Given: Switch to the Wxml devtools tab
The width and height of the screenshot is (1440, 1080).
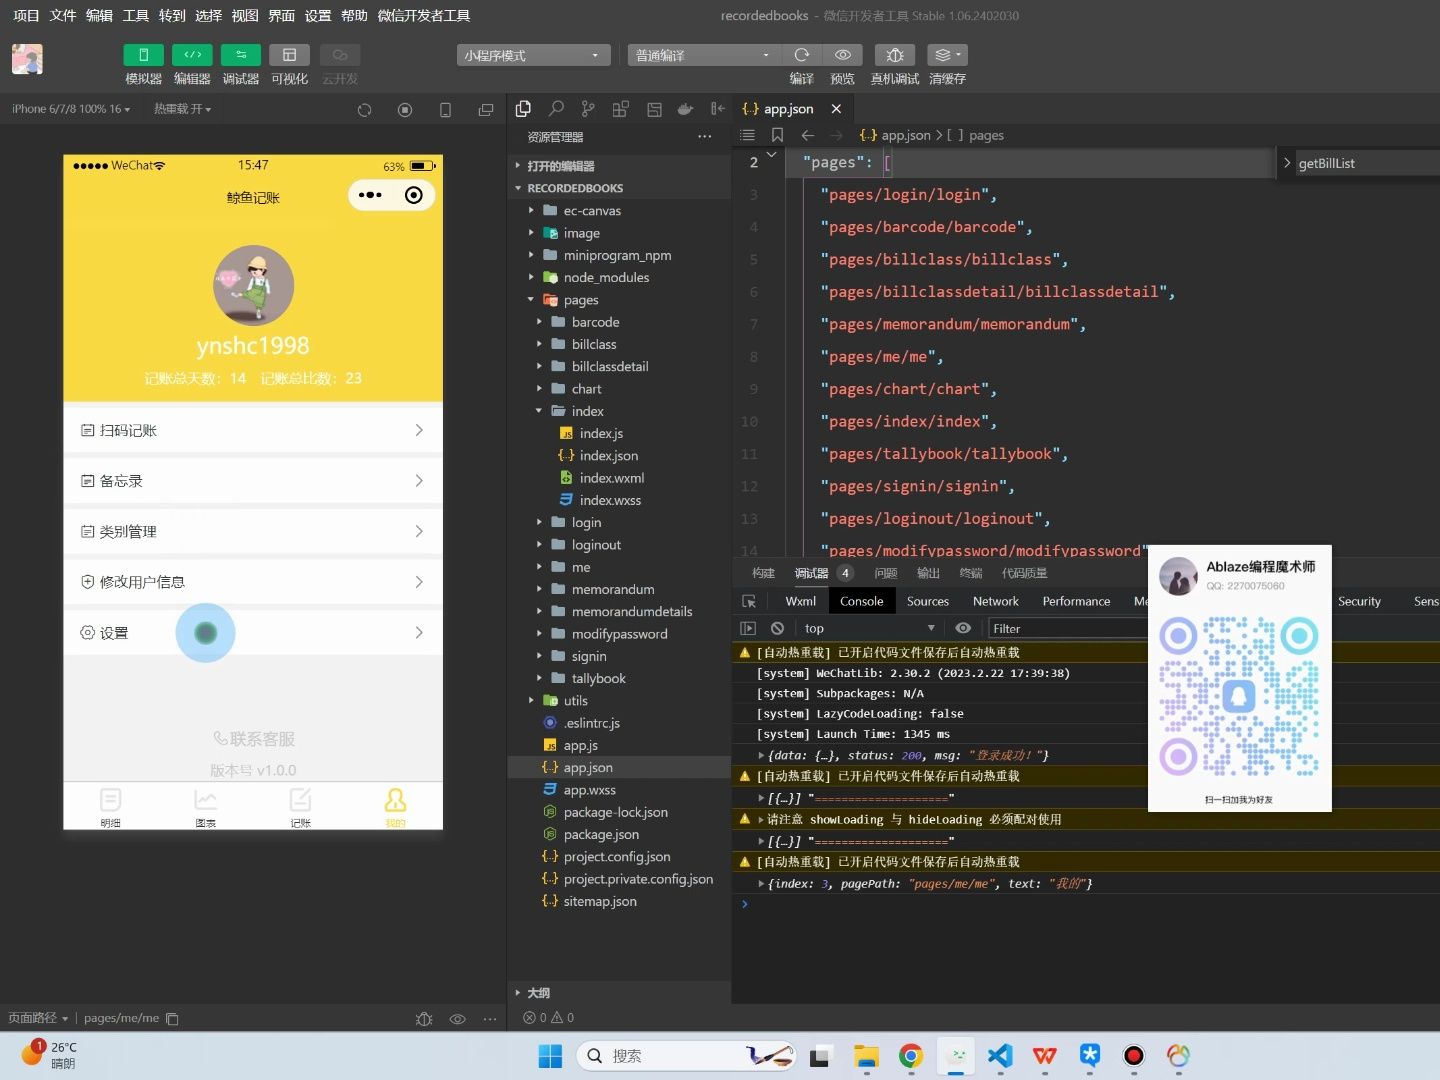Looking at the screenshot, I should (801, 601).
